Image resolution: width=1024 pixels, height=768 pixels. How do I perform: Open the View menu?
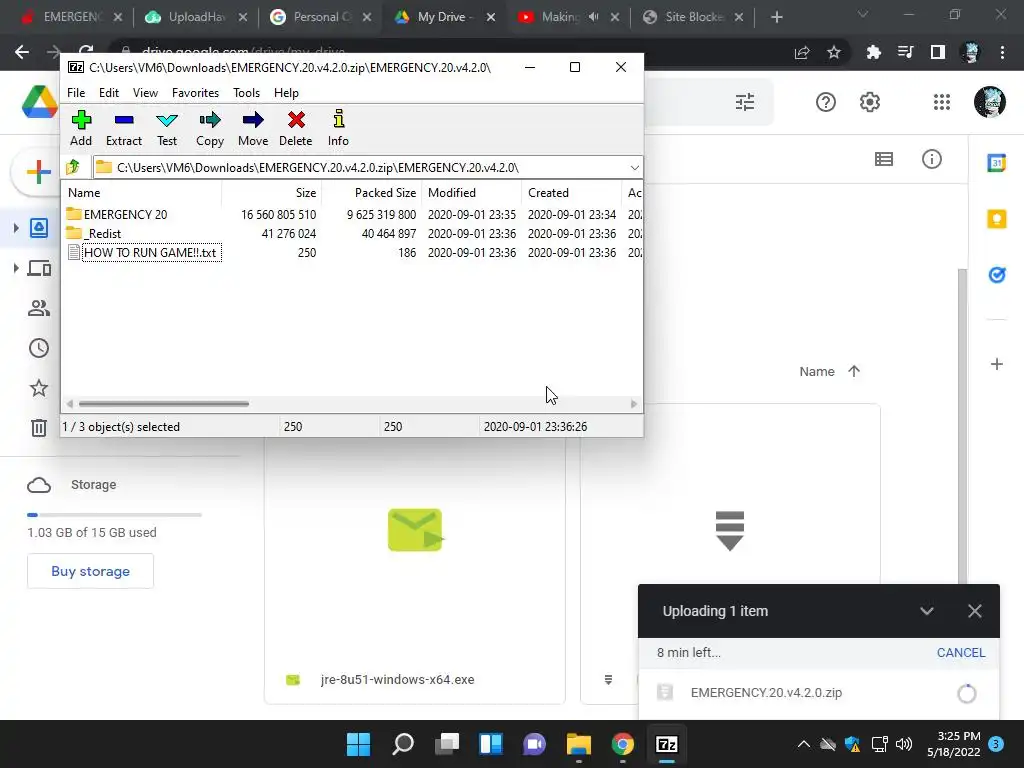pos(145,93)
